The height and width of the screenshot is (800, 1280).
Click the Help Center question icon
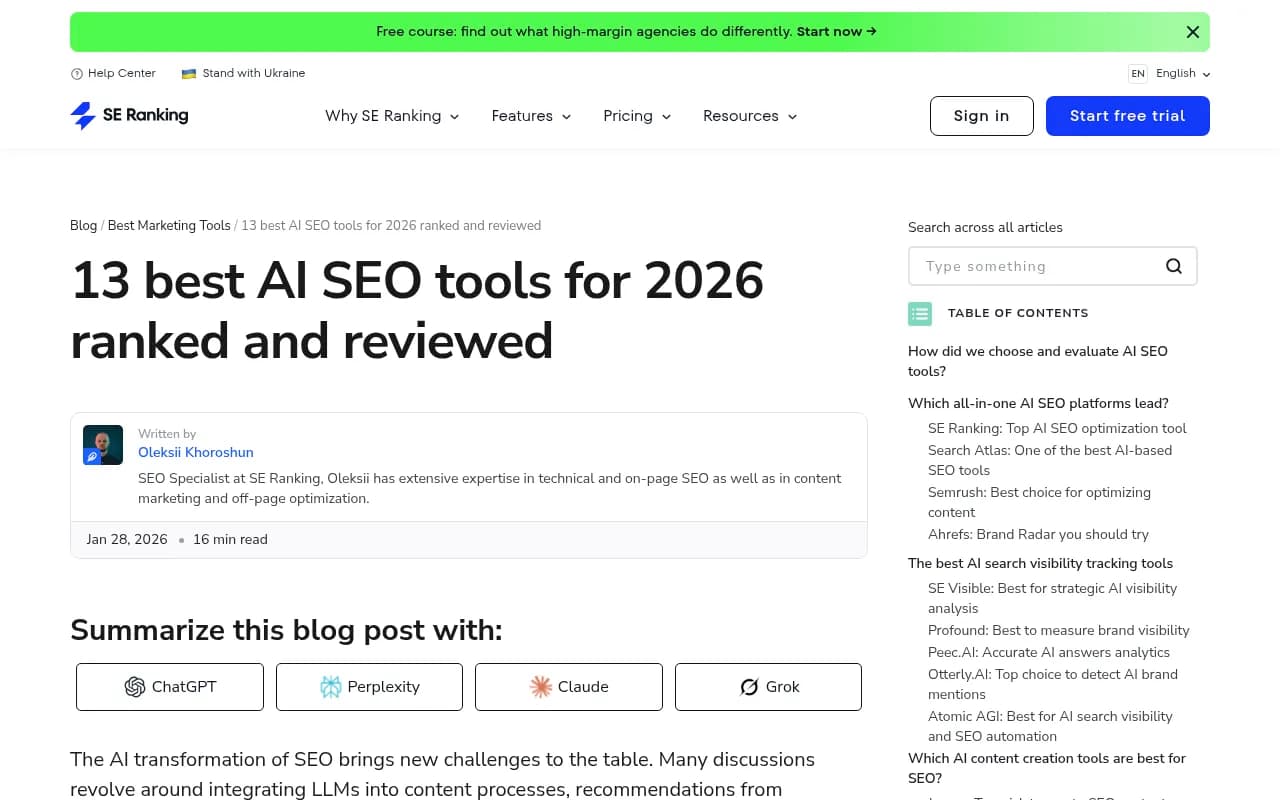77,74
